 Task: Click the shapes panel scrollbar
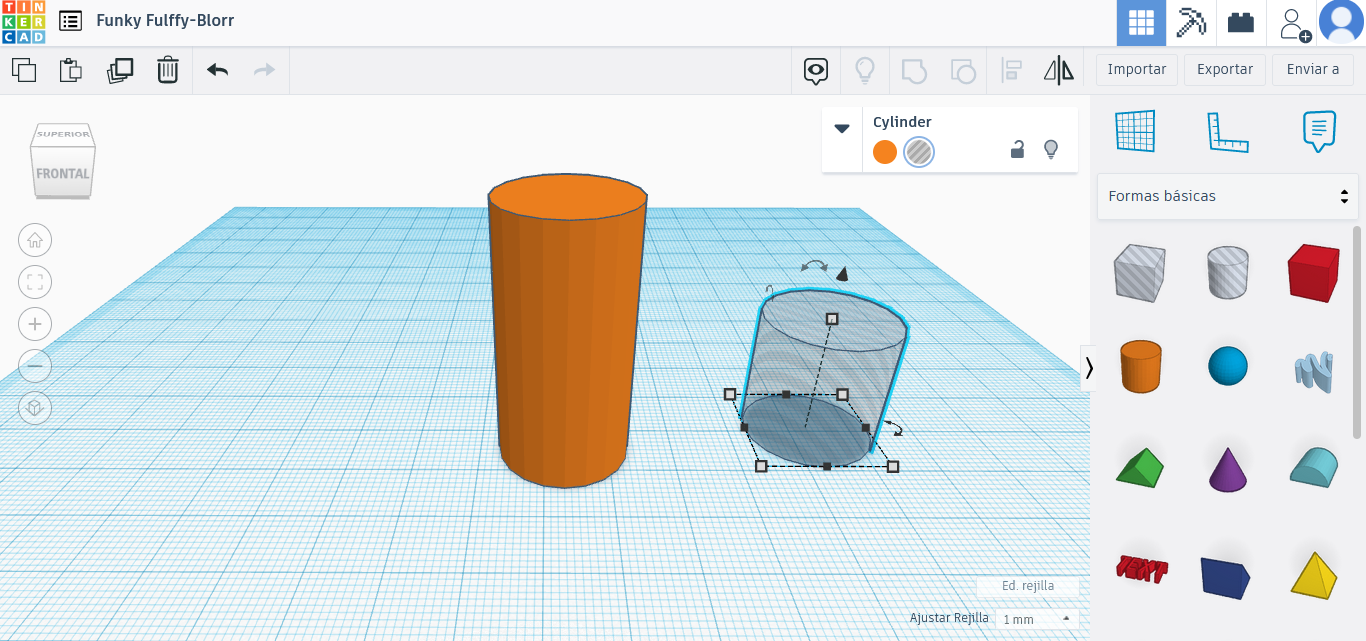(x=1357, y=331)
